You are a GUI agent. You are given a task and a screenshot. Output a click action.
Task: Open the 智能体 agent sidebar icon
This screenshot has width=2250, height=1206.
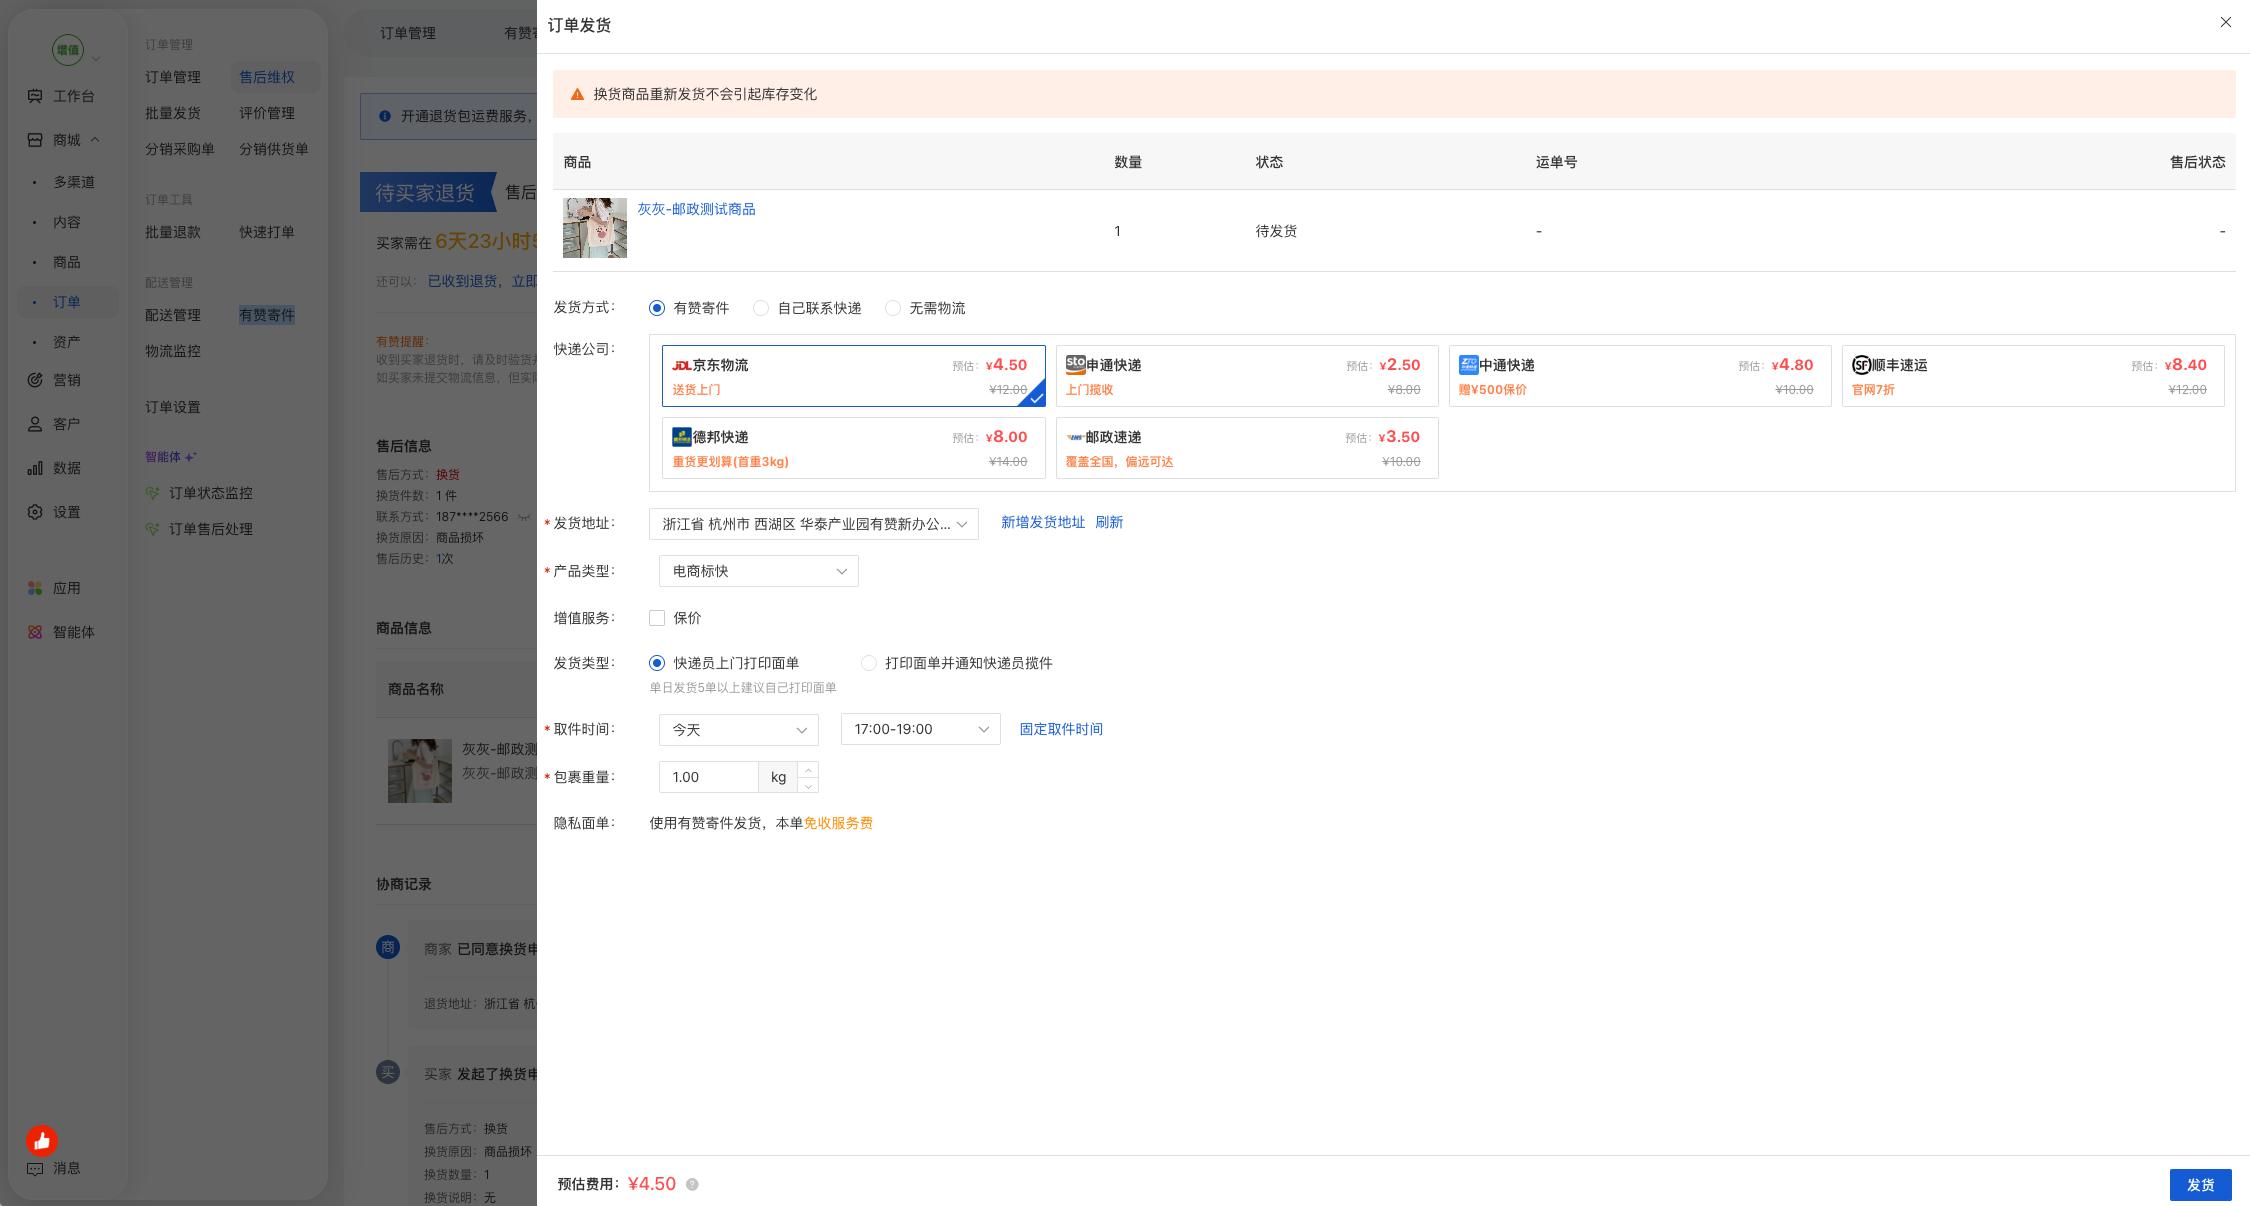[x=35, y=632]
